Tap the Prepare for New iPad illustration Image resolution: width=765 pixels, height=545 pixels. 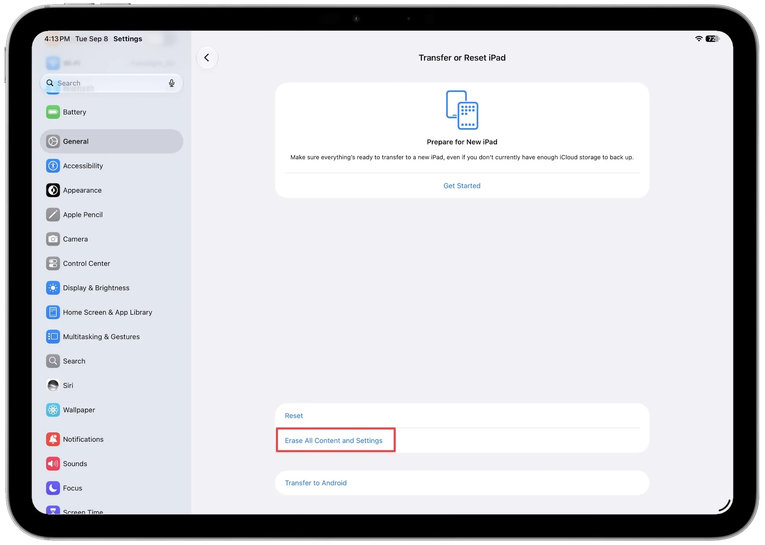tap(462, 110)
